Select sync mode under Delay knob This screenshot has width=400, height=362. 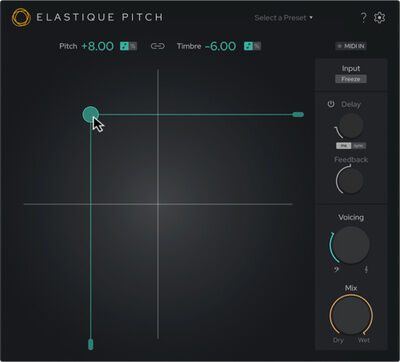point(359,146)
